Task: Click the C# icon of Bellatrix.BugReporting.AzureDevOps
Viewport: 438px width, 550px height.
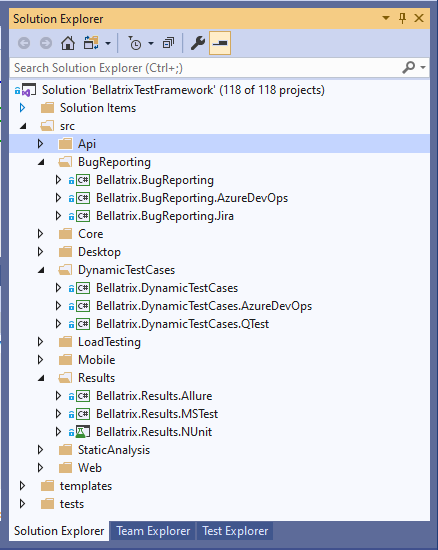Action: (83, 198)
